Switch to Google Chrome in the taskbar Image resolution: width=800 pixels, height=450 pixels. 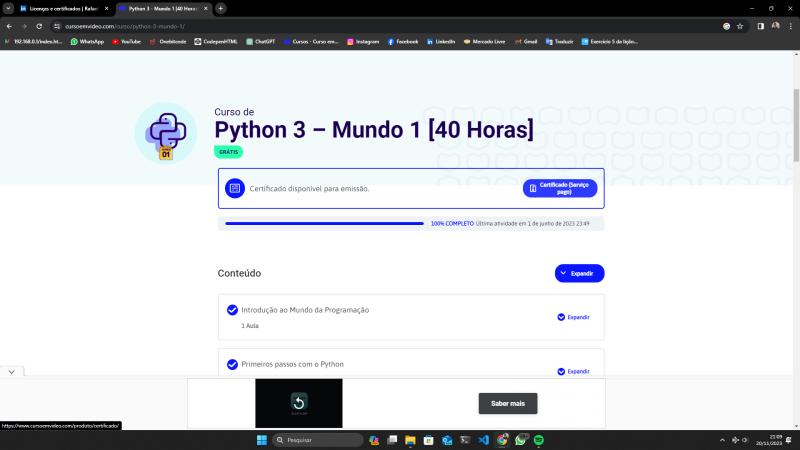click(502, 440)
